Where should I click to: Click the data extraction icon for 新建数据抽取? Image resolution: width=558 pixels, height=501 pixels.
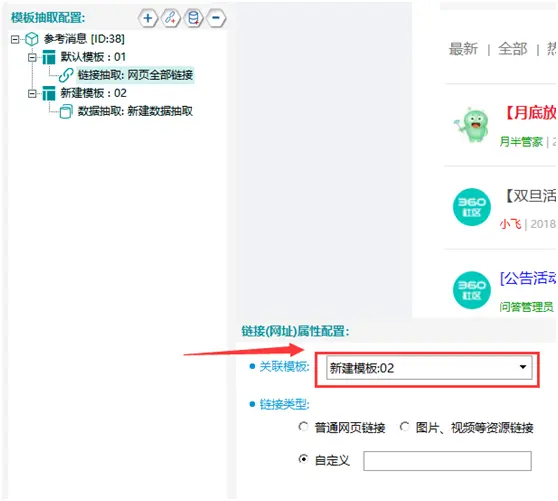(66, 111)
